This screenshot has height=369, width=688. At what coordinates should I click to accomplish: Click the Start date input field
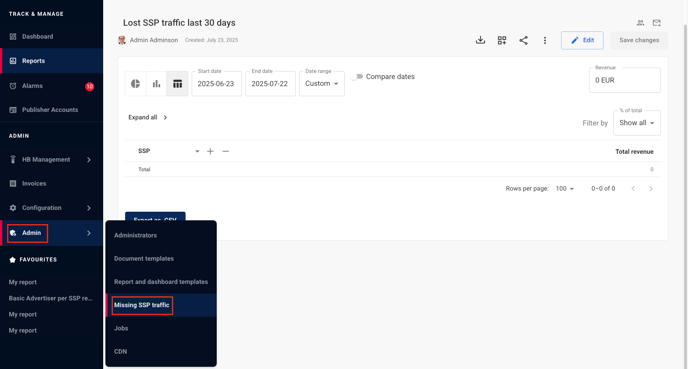click(x=216, y=83)
